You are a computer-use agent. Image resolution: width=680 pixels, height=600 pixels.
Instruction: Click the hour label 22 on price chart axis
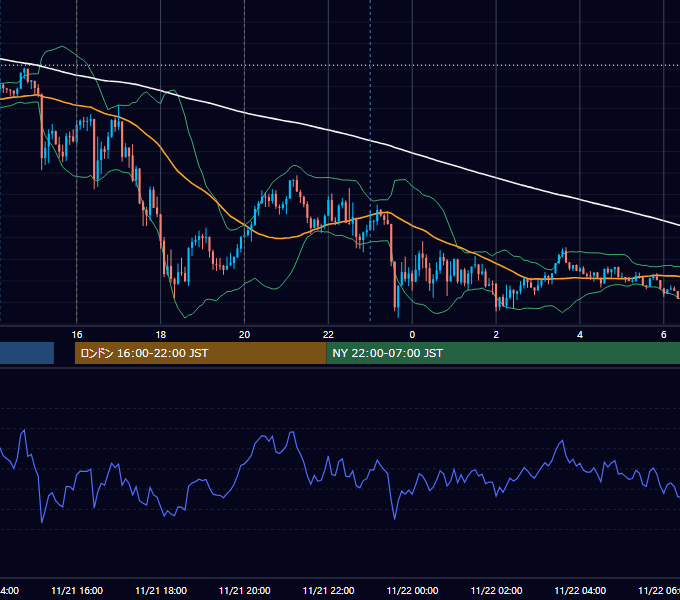[x=328, y=334]
